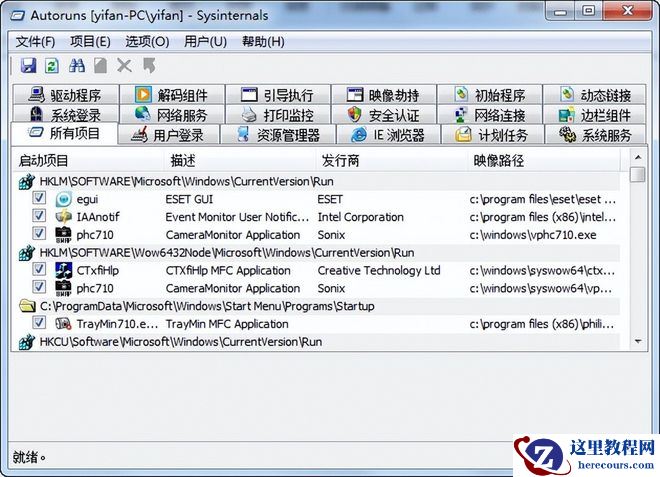660x477 pixels.
Task: Click the TrayMin MFC Application description
Action: (x=227, y=324)
